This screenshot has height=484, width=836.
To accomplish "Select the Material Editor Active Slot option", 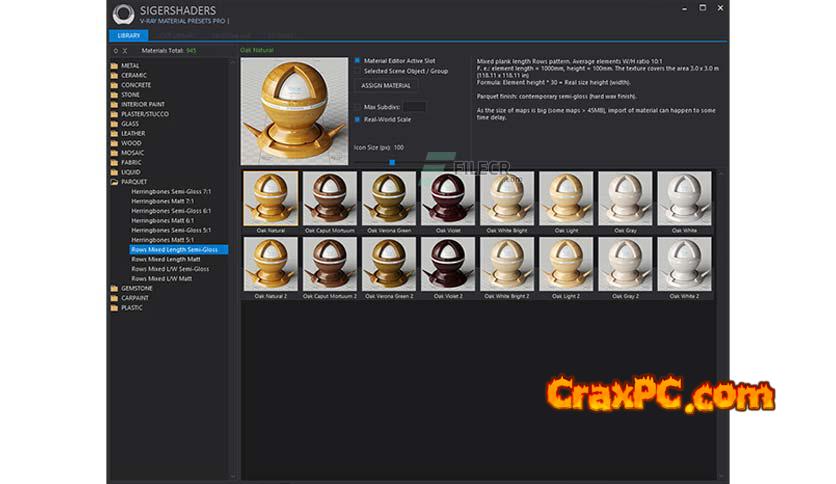I will [x=357, y=60].
